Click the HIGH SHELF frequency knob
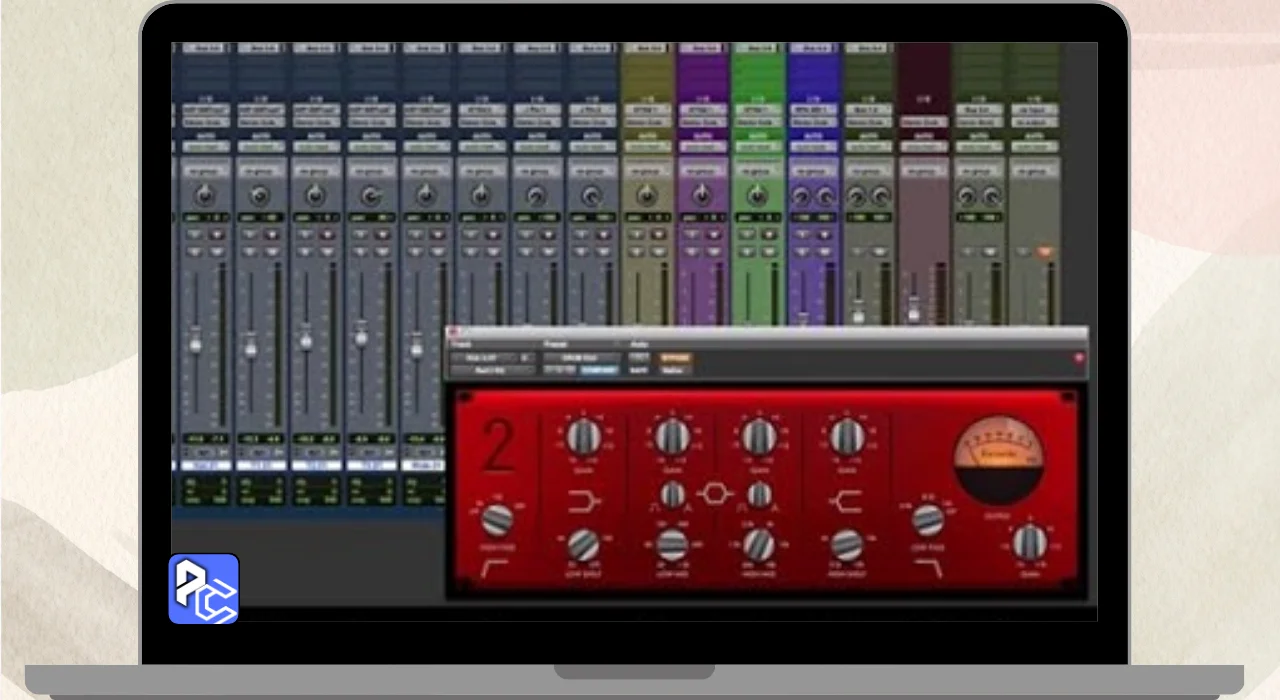 847,545
